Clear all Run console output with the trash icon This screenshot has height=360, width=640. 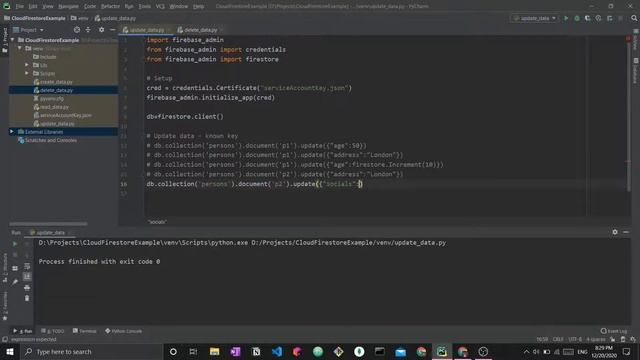(x=27, y=298)
